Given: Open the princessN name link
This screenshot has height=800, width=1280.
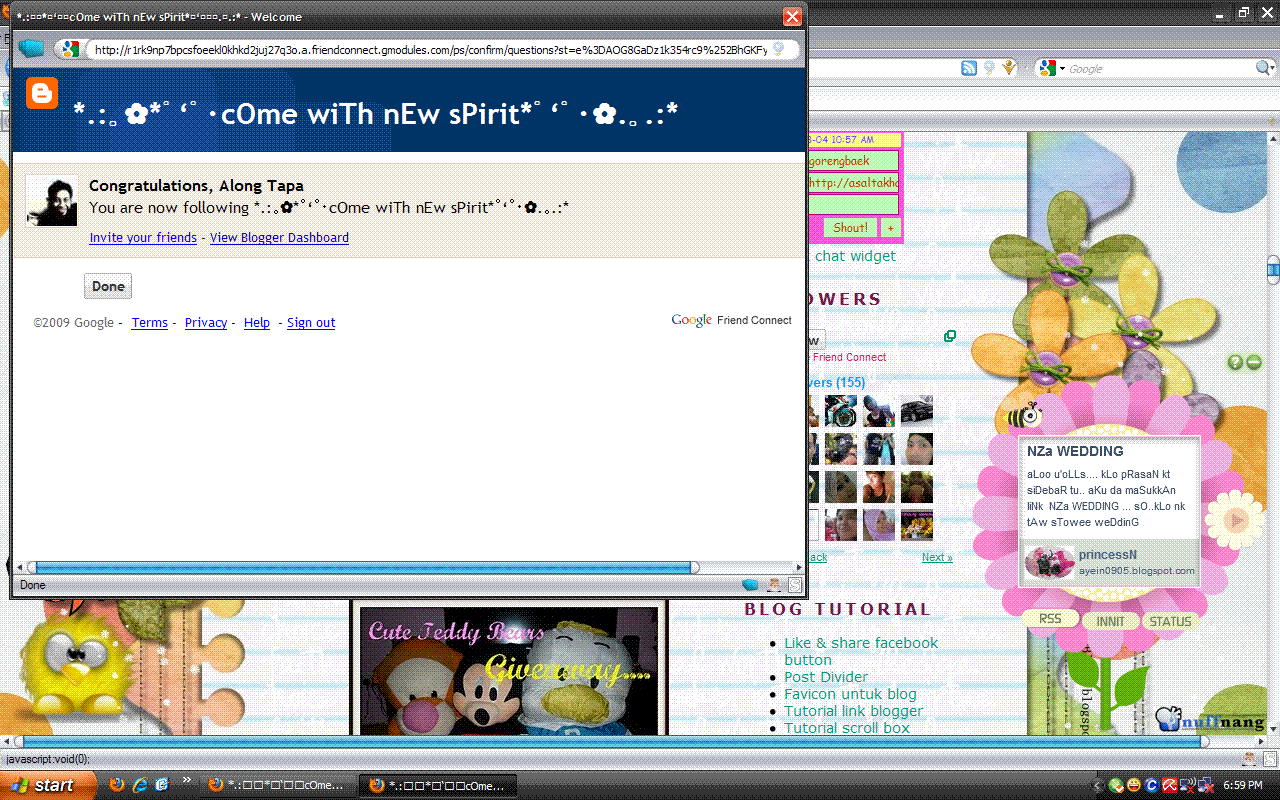Looking at the screenshot, I should 1107,555.
